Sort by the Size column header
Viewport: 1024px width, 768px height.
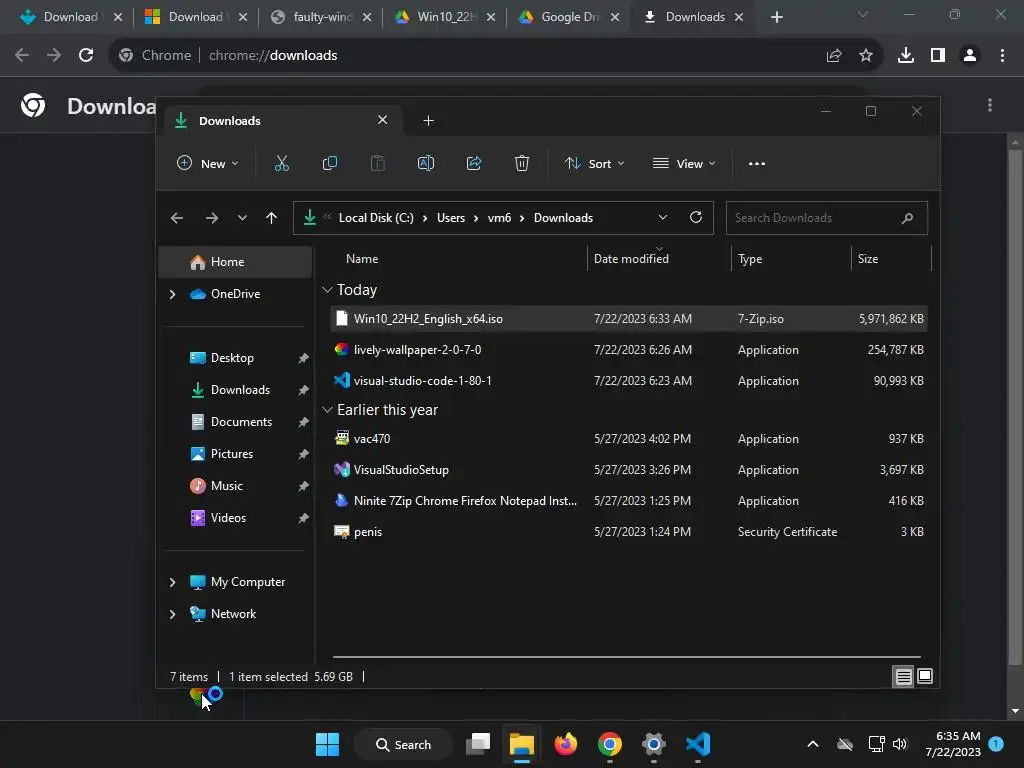tap(890, 259)
